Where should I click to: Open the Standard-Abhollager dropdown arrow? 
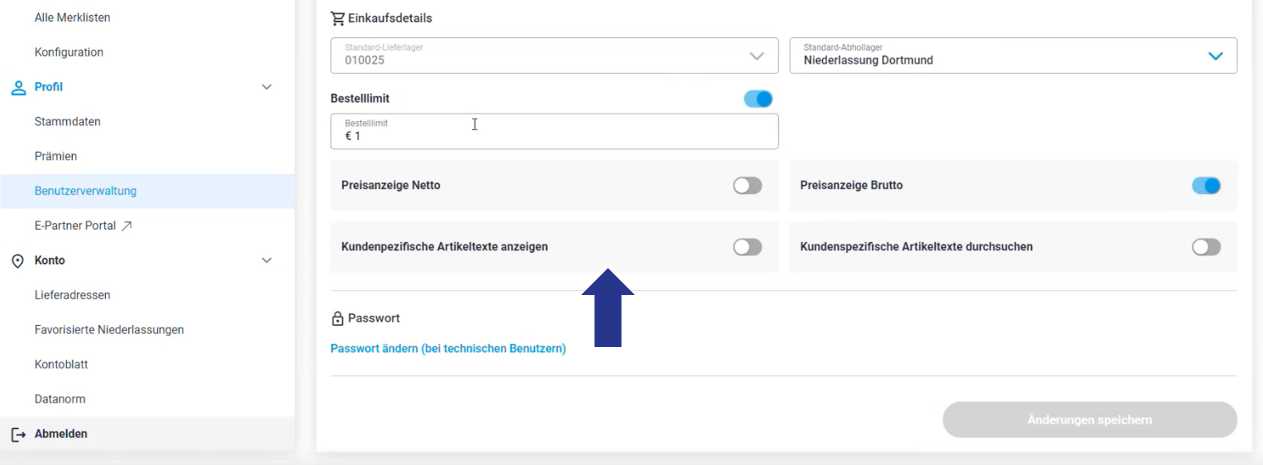pyautogui.click(x=1216, y=56)
